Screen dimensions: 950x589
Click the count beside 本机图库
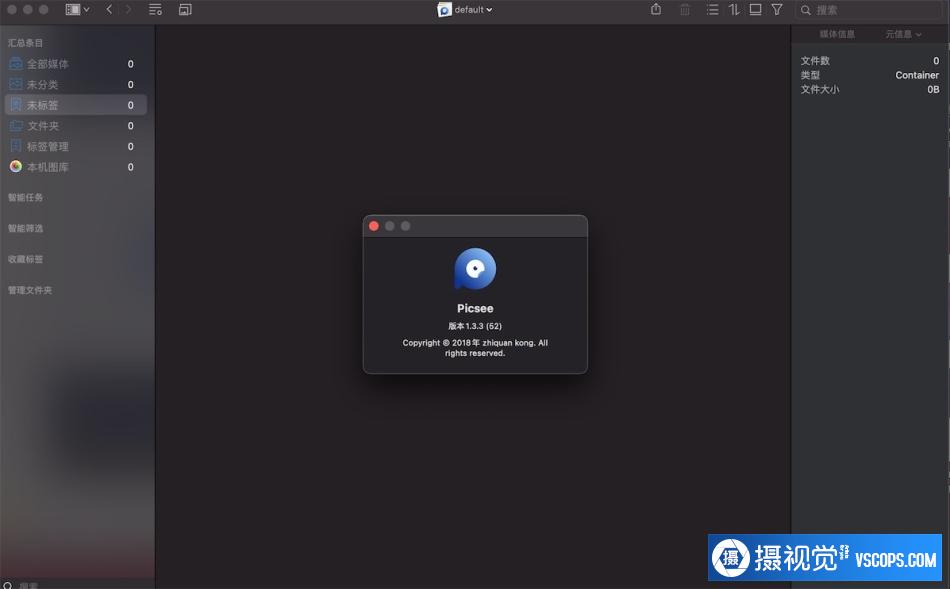[130, 167]
